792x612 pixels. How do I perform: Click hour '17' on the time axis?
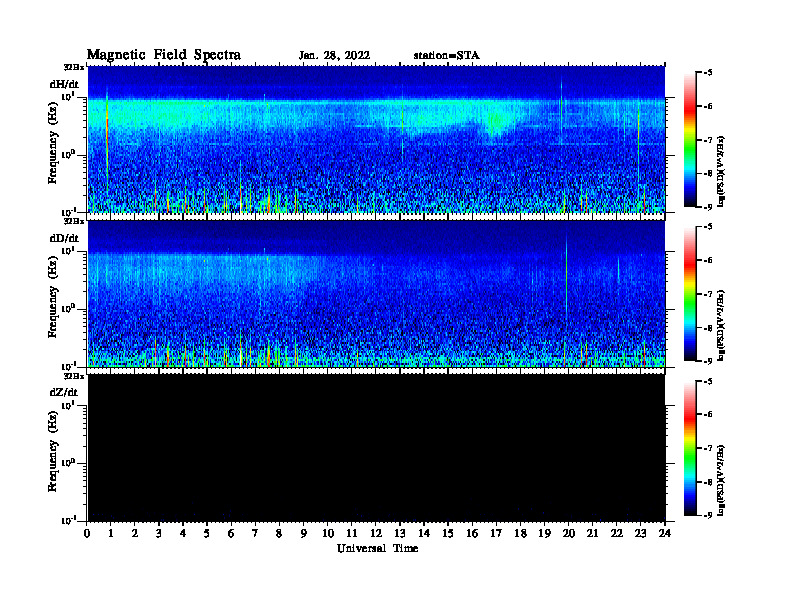tap(496, 533)
